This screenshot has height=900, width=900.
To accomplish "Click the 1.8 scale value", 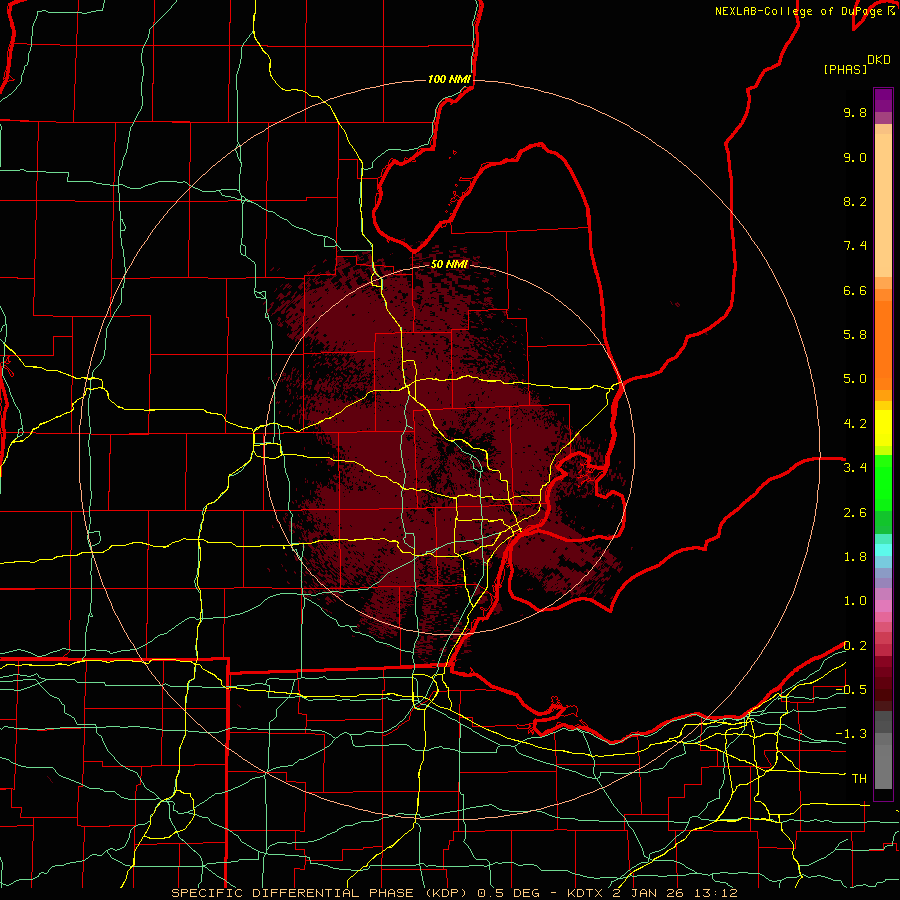I will click(x=855, y=557).
